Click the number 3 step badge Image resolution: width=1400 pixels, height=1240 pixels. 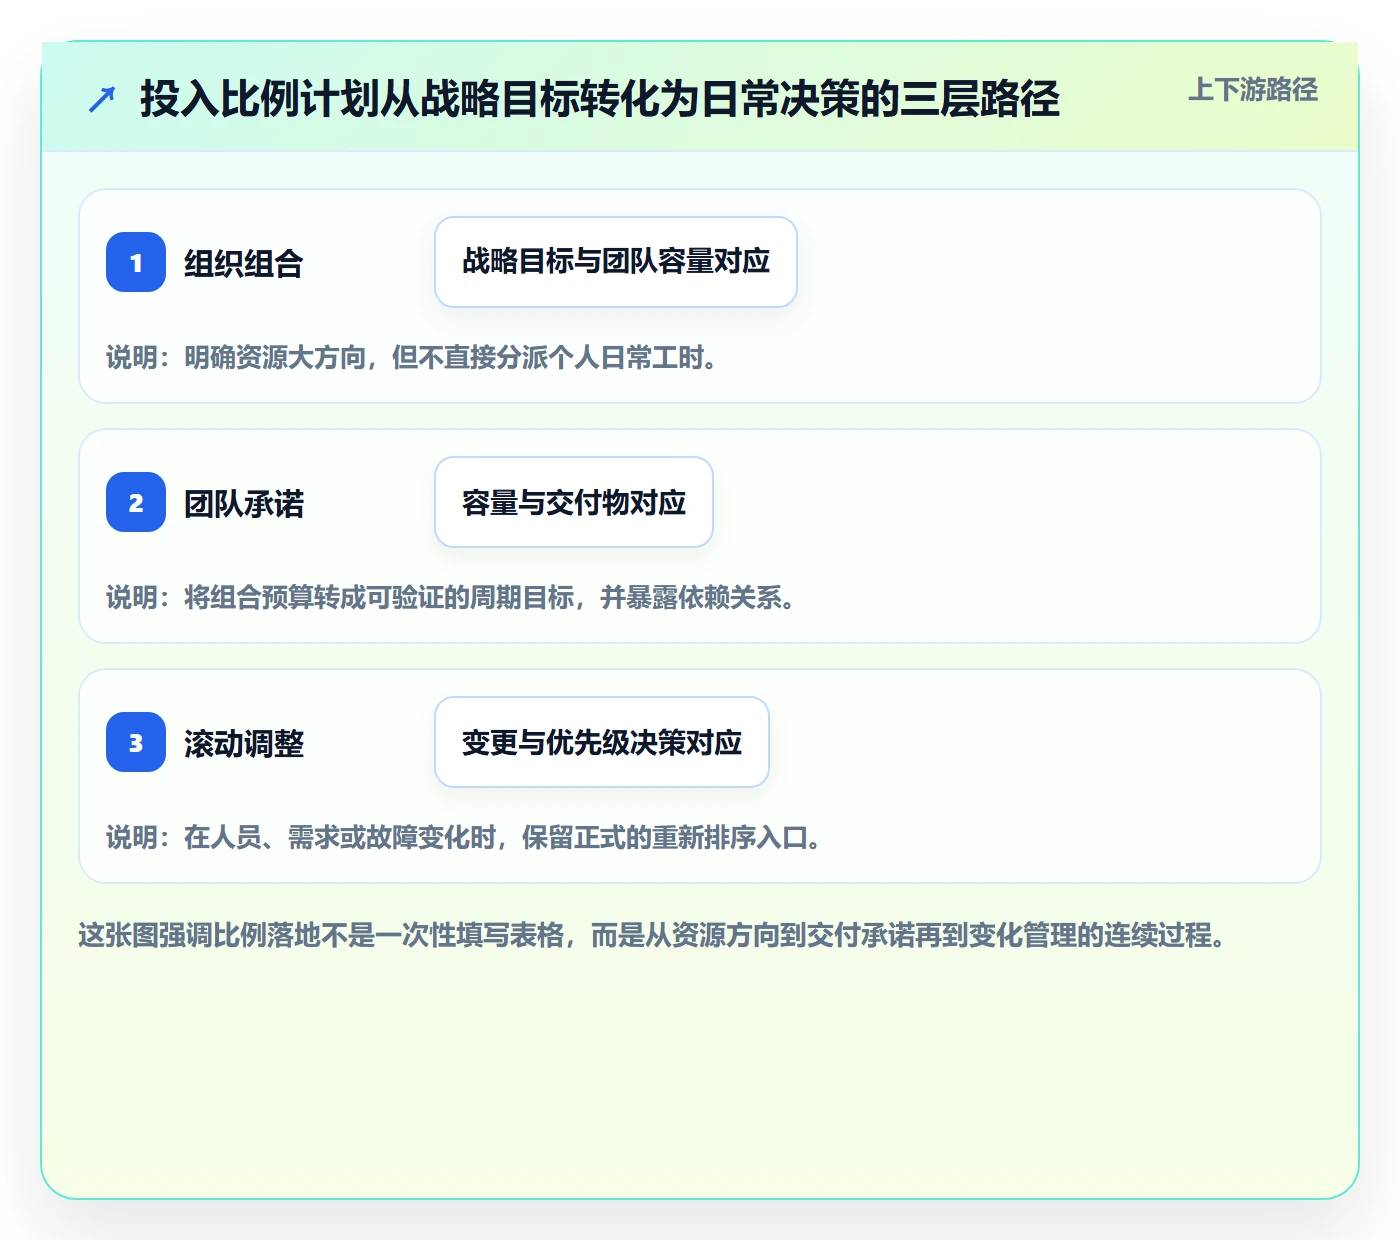pyautogui.click(x=136, y=742)
